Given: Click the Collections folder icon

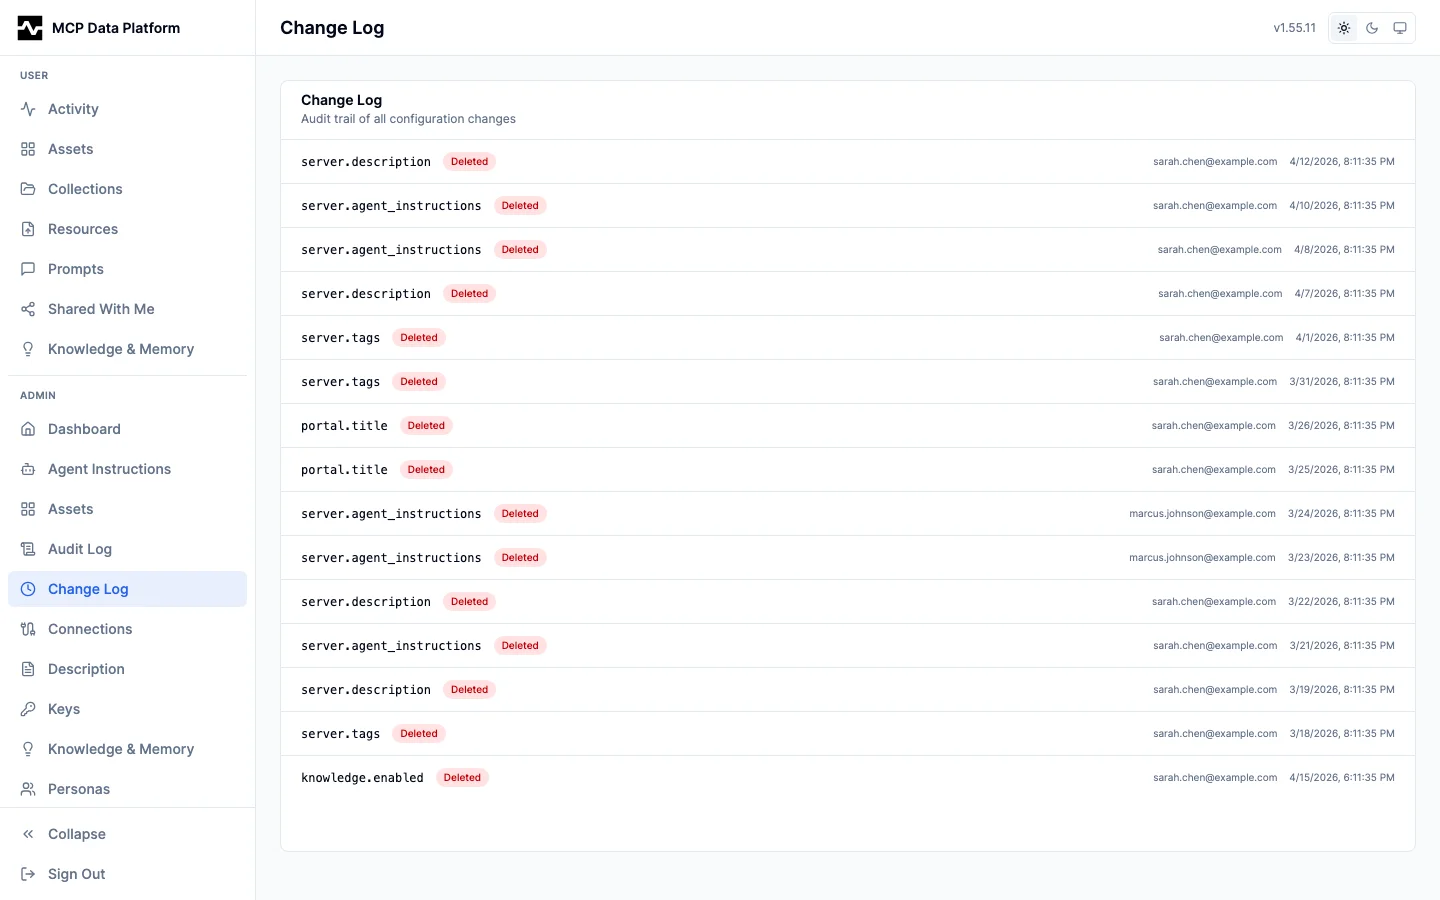Looking at the screenshot, I should point(27,189).
